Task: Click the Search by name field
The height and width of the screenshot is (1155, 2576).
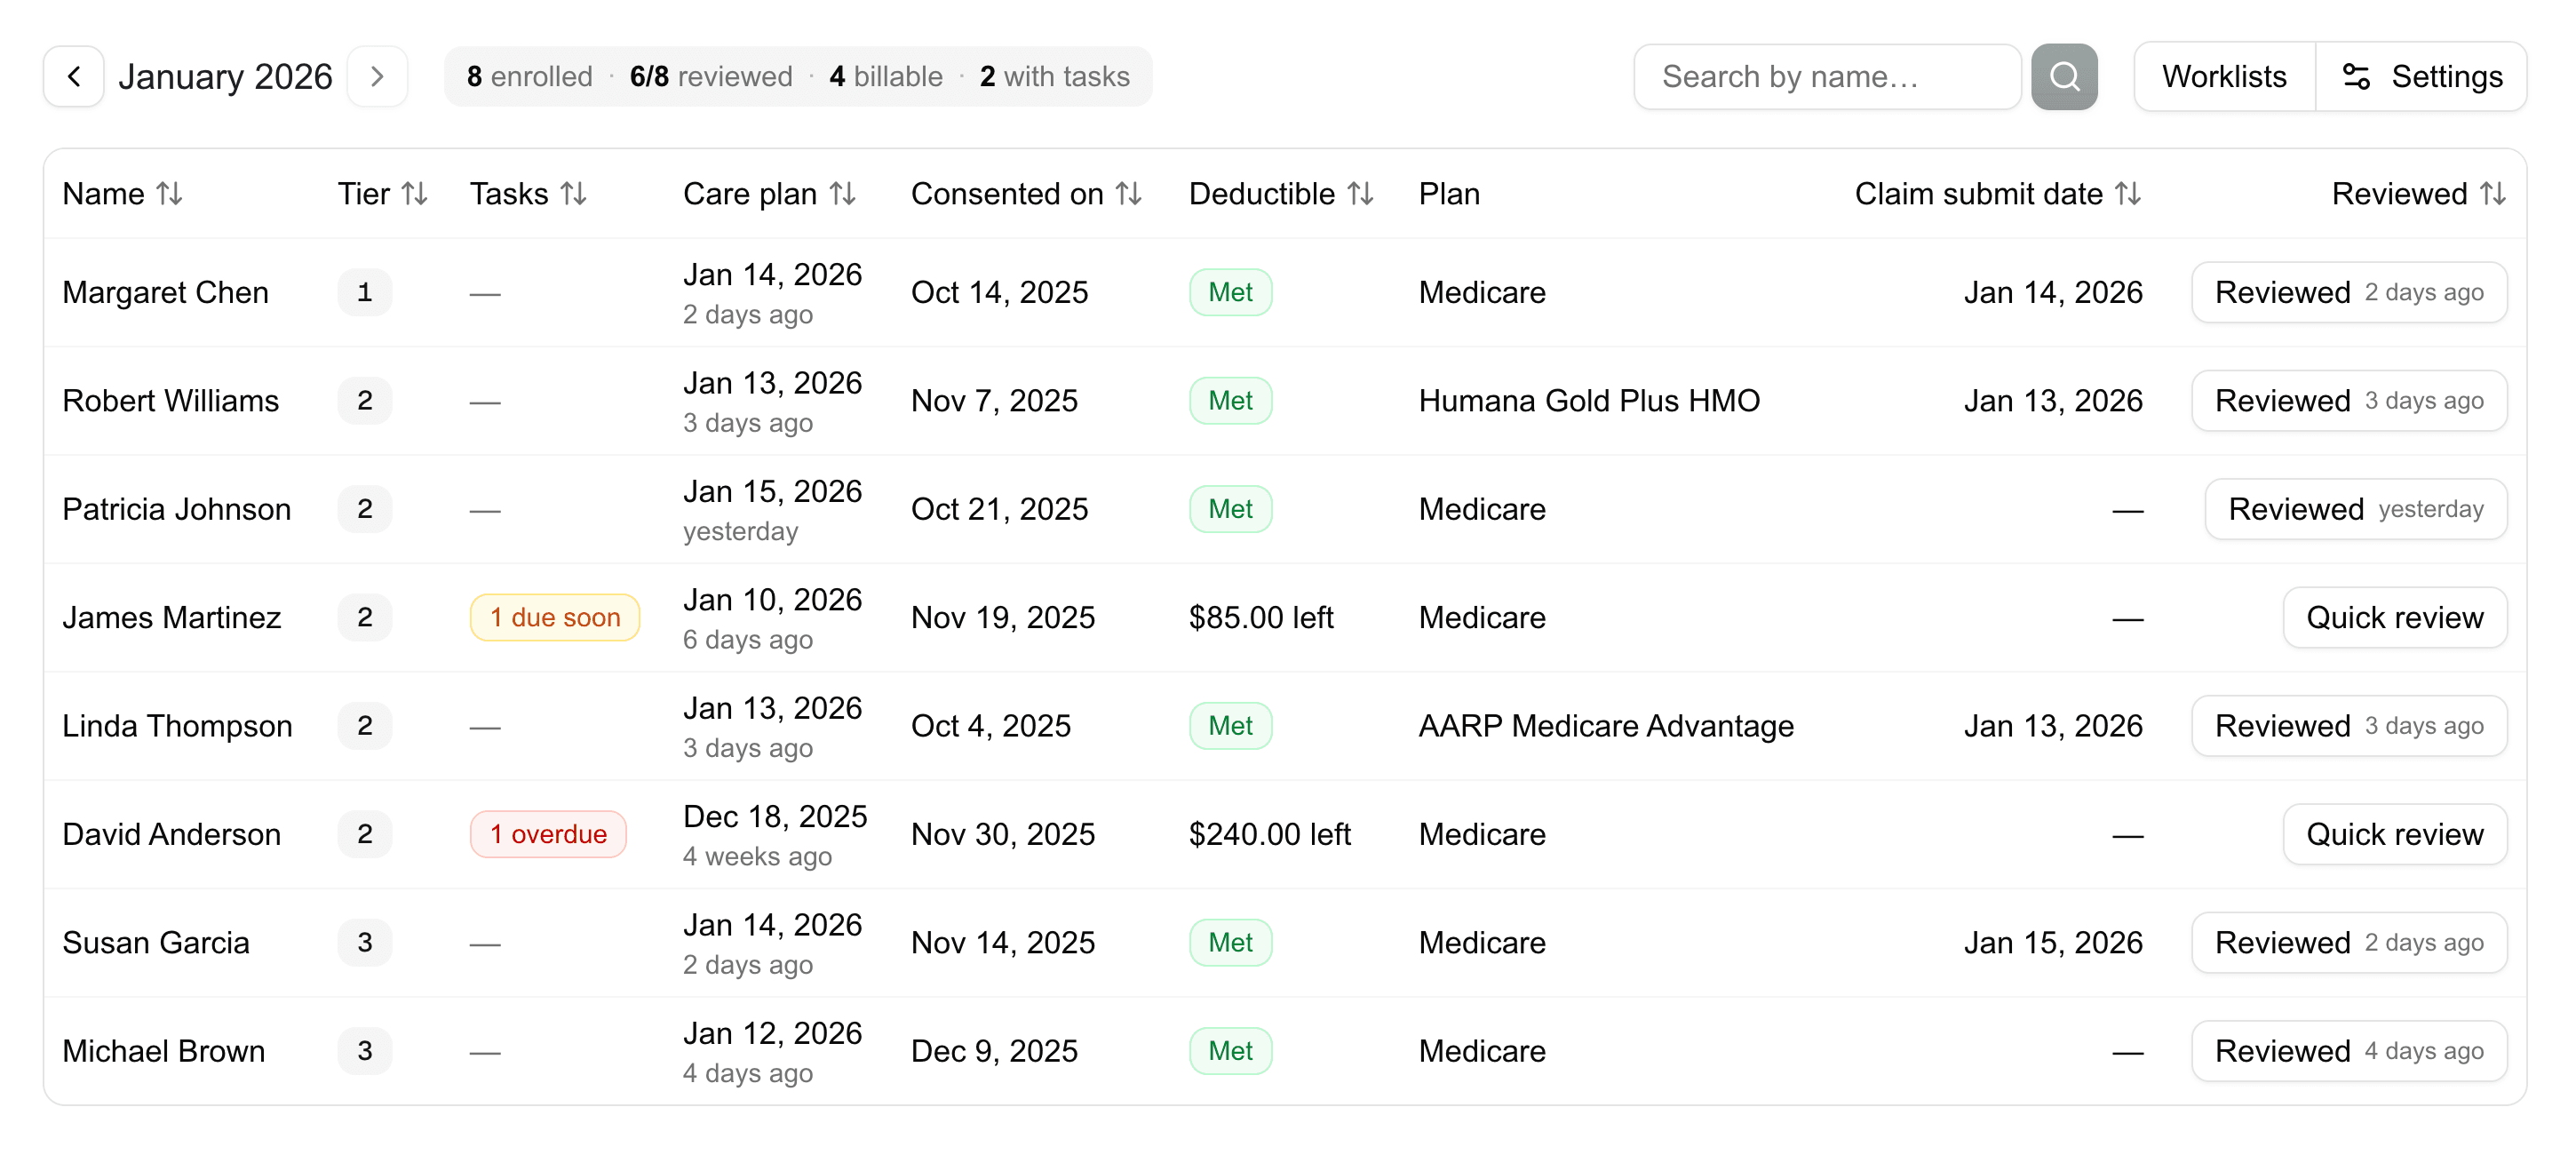Action: click(x=1826, y=76)
